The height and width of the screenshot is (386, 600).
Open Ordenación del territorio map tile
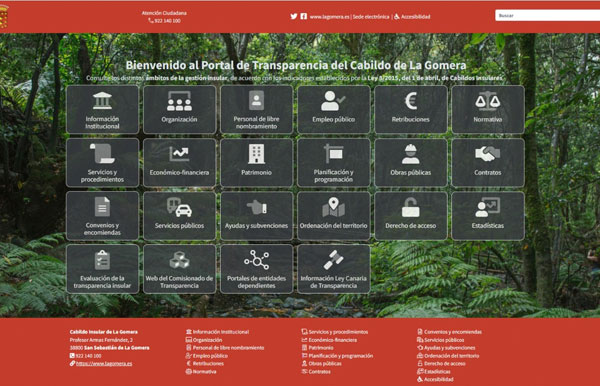pos(334,216)
